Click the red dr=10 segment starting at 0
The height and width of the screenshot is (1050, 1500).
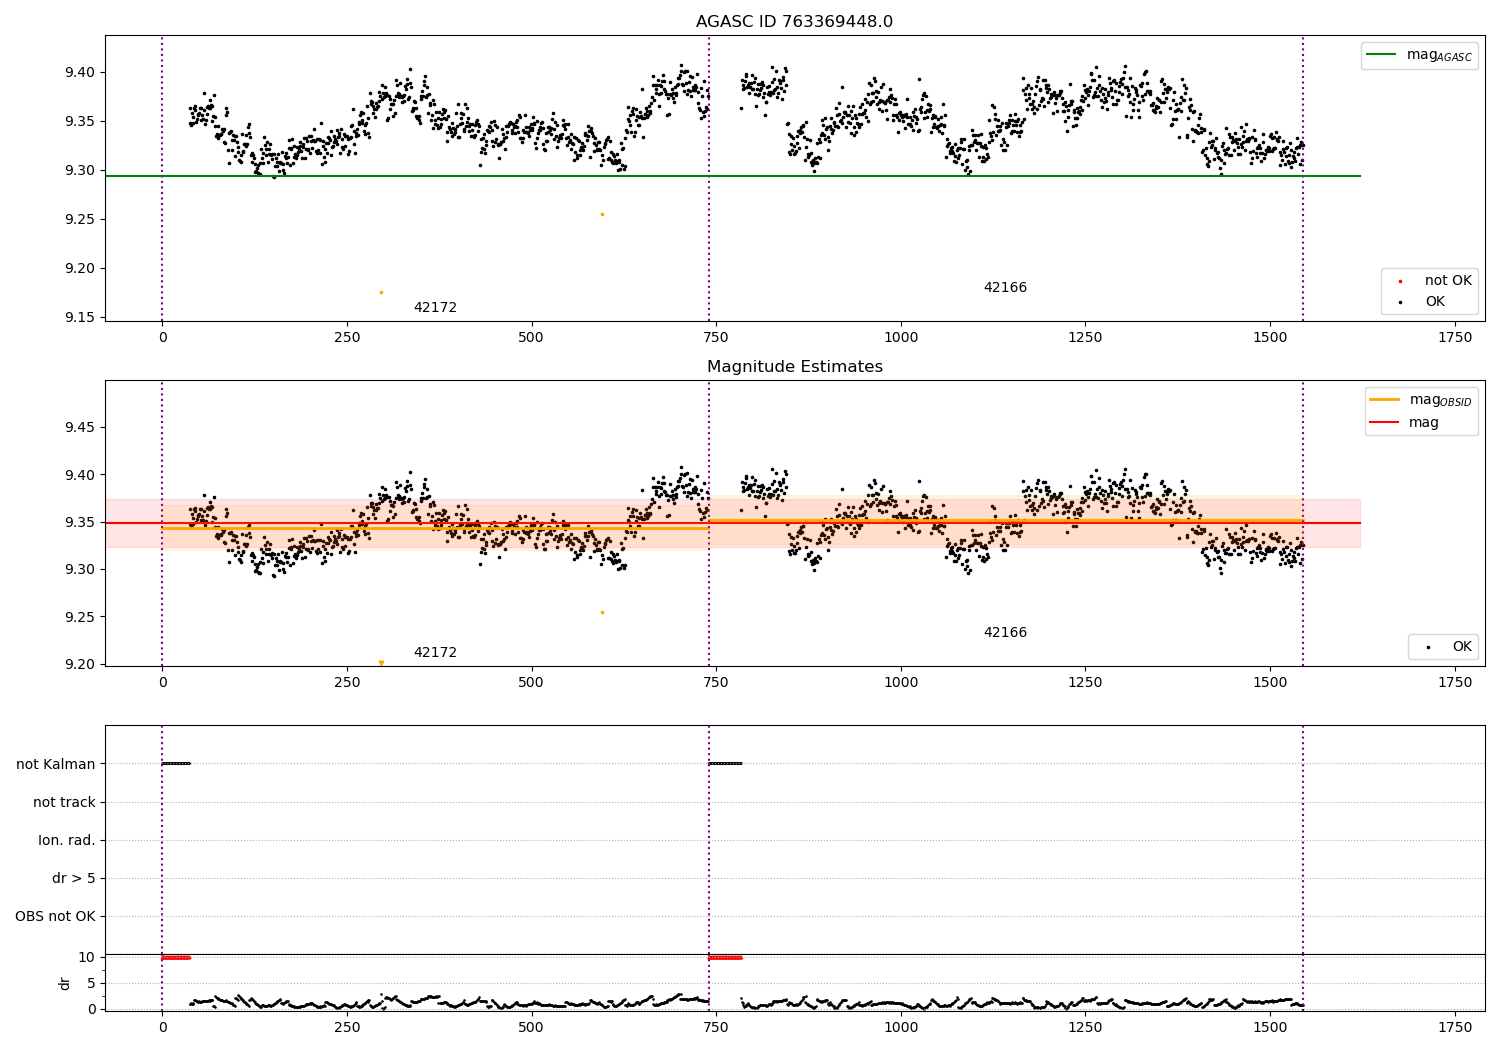tap(176, 958)
